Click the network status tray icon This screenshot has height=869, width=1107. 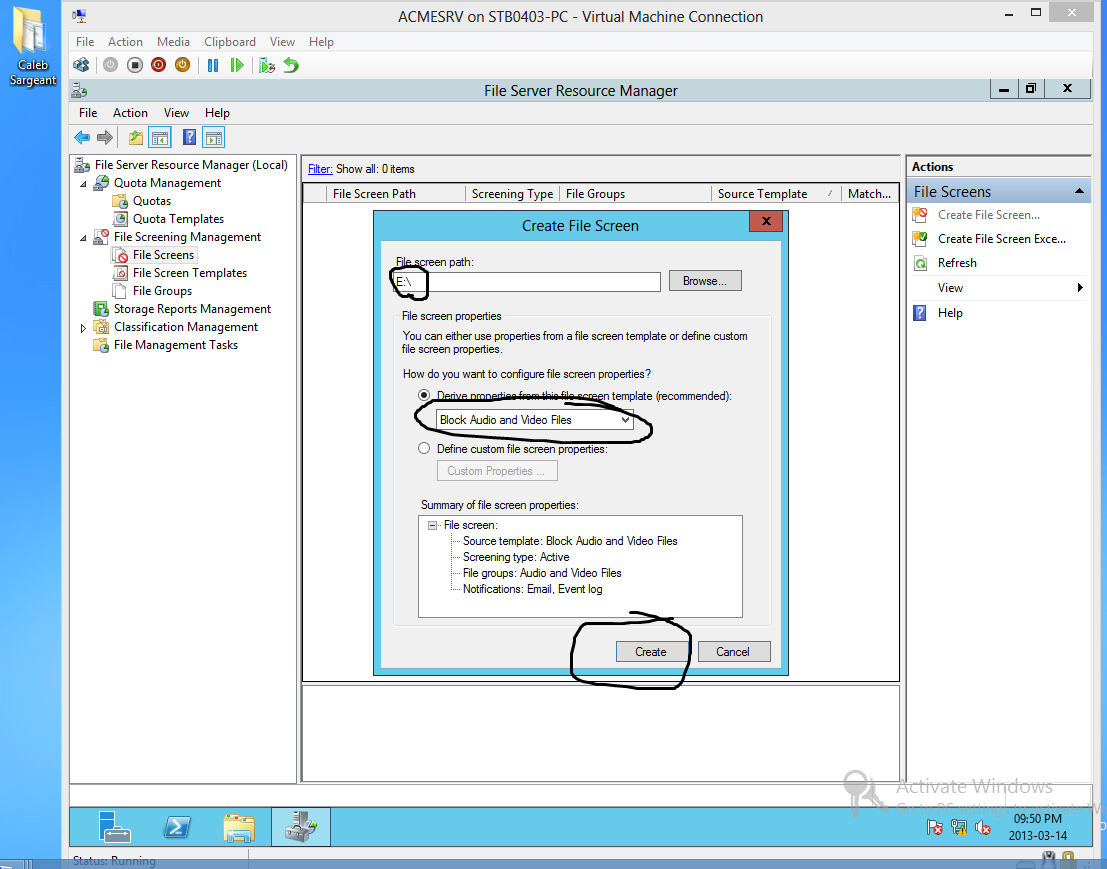[958, 827]
